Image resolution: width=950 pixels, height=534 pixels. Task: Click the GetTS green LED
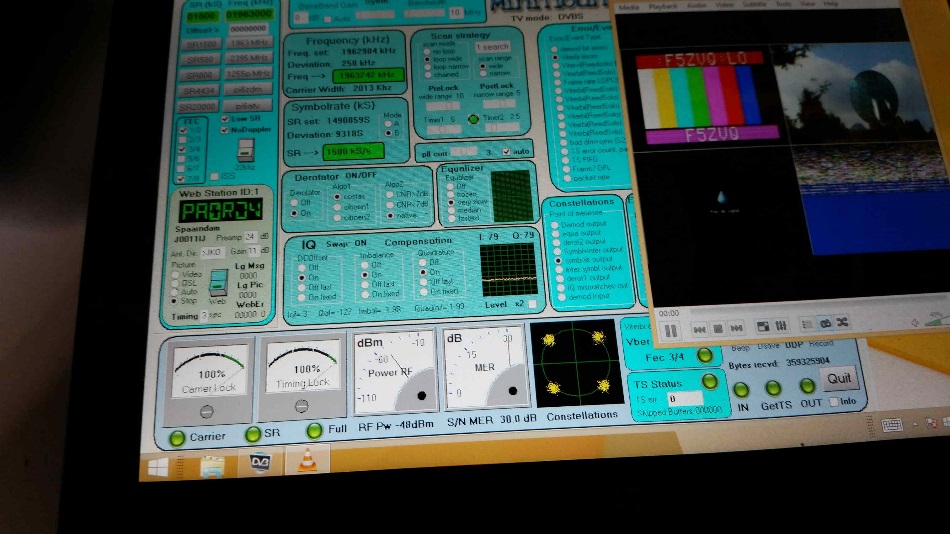772,387
